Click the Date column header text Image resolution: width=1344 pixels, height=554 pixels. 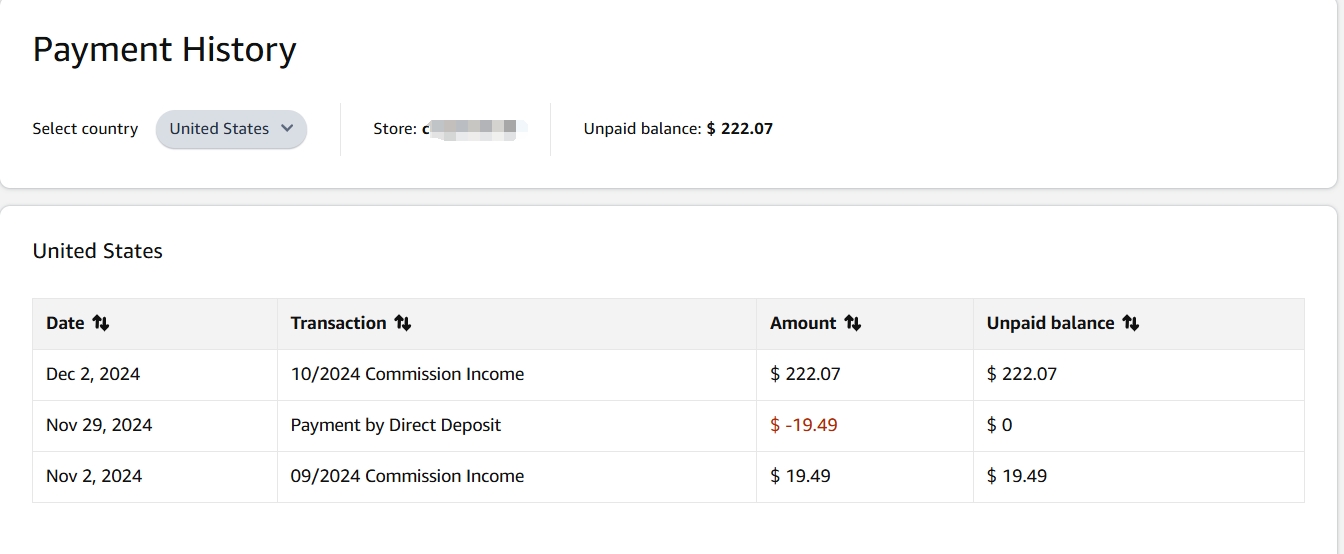pyautogui.click(x=65, y=323)
